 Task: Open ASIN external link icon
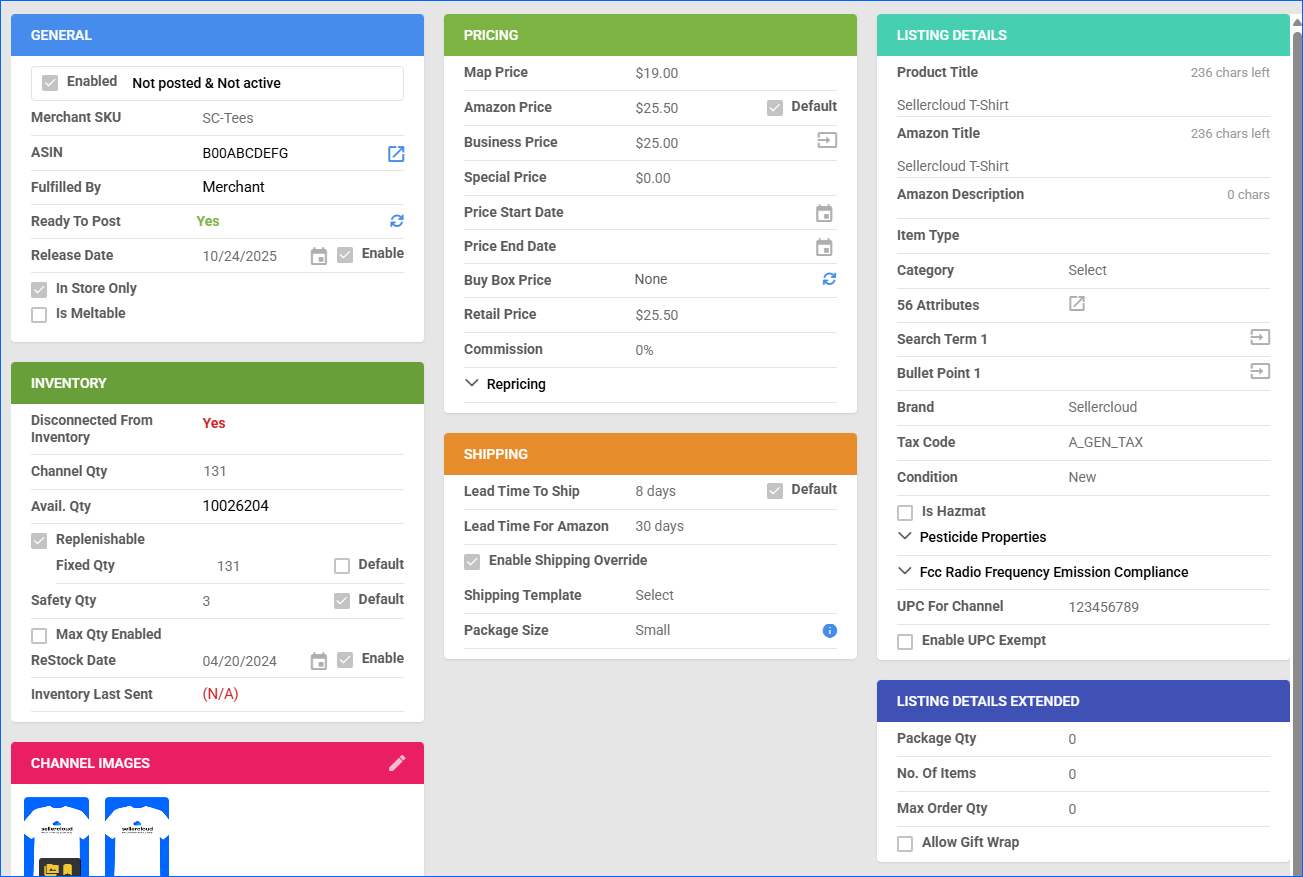[x=396, y=154]
